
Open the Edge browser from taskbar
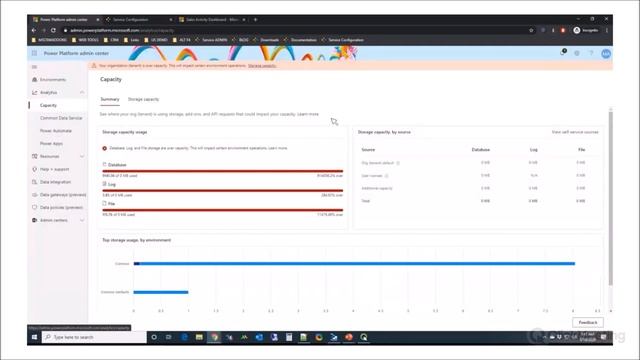point(184,337)
